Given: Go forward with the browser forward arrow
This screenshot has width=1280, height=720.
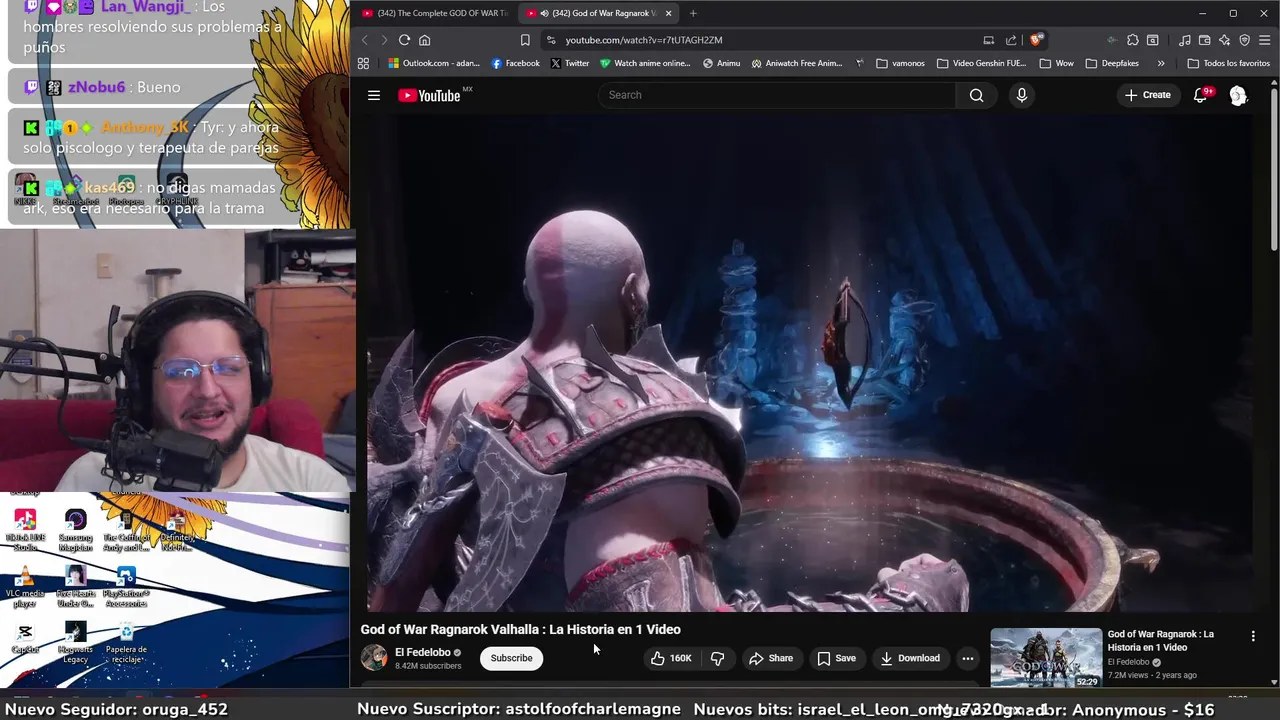Looking at the screenshot, I should [x=383, y=40].
